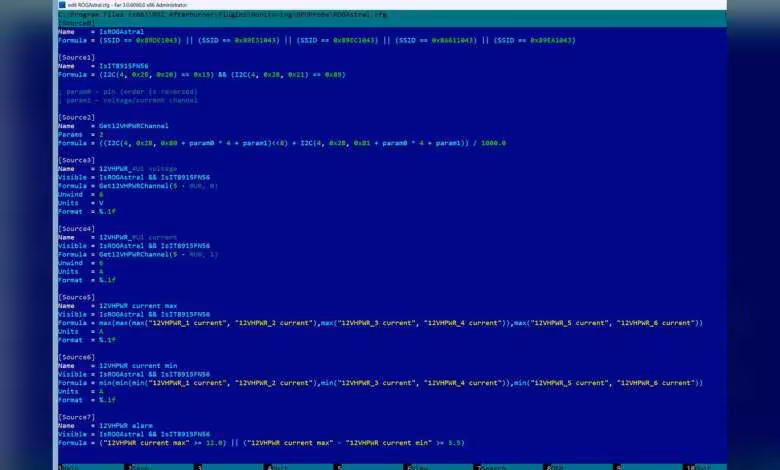Click the Name = 12VHPWR current max line
Viewport: 780px width, 470px height.
(x=117, y=306)
